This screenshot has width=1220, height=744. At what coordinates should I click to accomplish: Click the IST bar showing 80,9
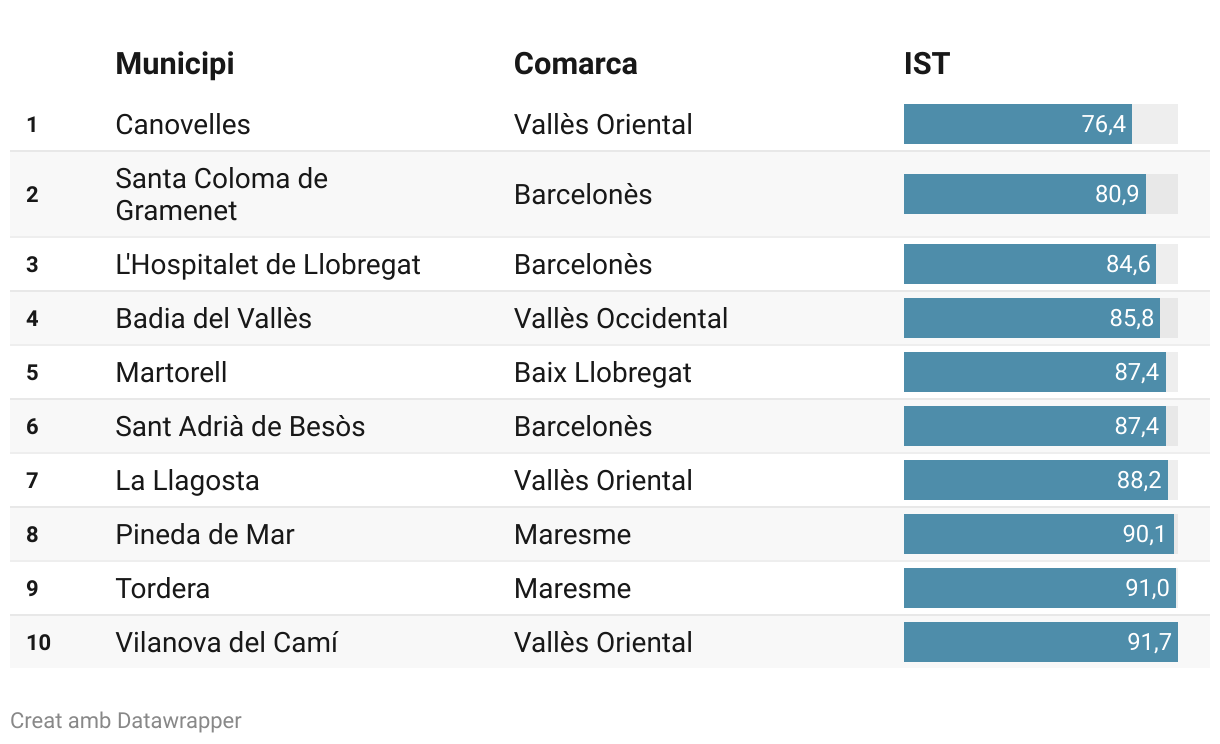click(x=1024, y=194)
